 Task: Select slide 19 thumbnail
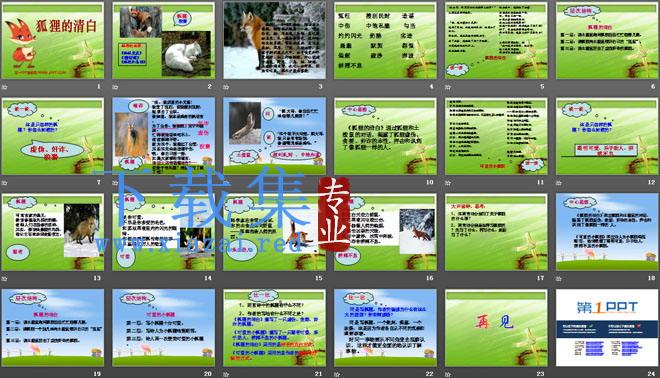[x=53, y=327]
